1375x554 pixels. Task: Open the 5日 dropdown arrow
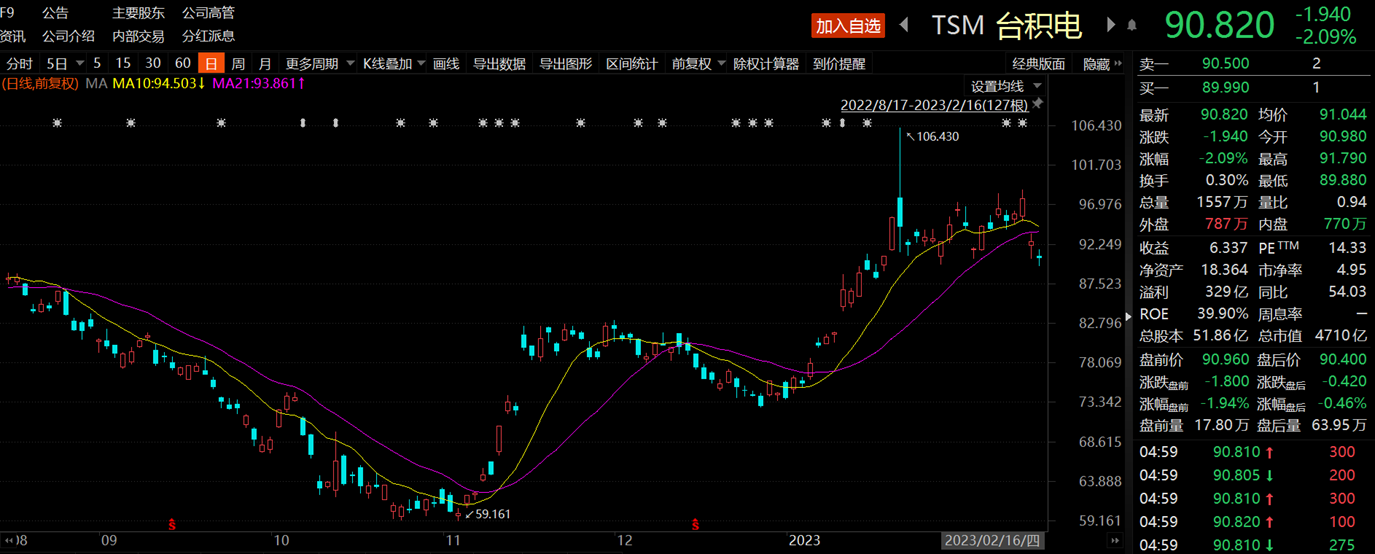(79, 64)
